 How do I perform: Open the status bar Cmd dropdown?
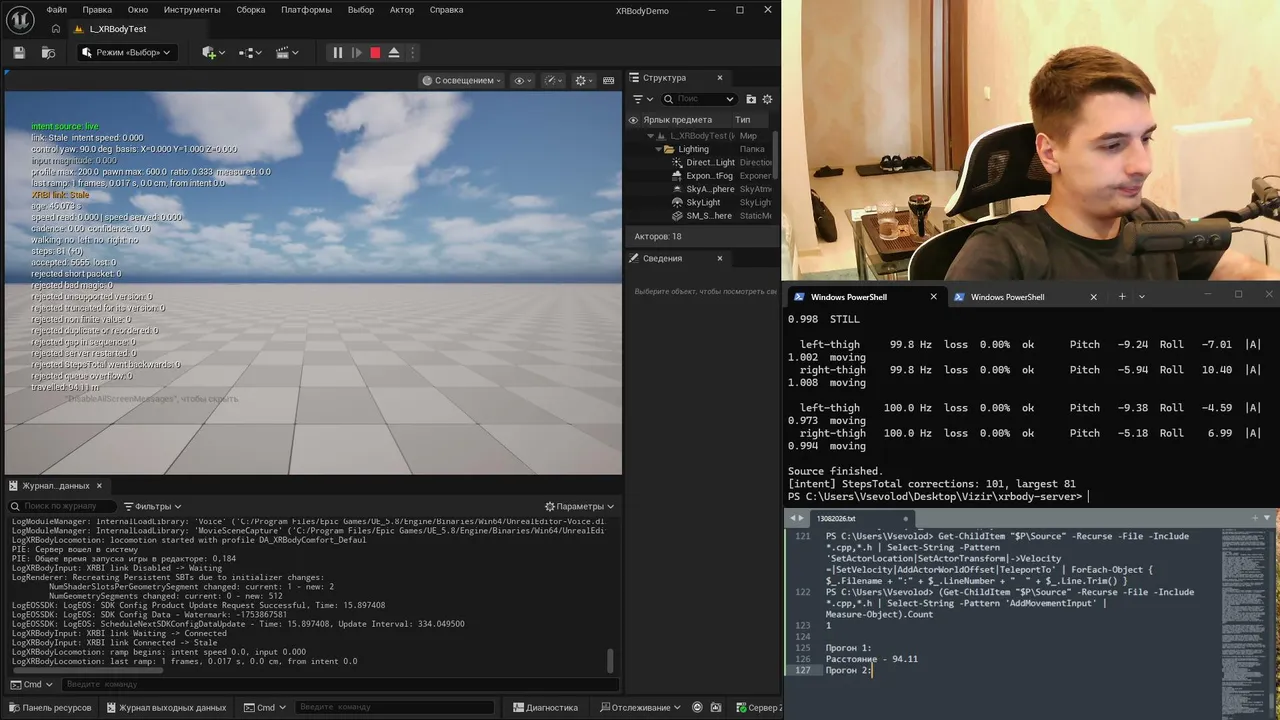pyautogui.click(x=266, y=708)
